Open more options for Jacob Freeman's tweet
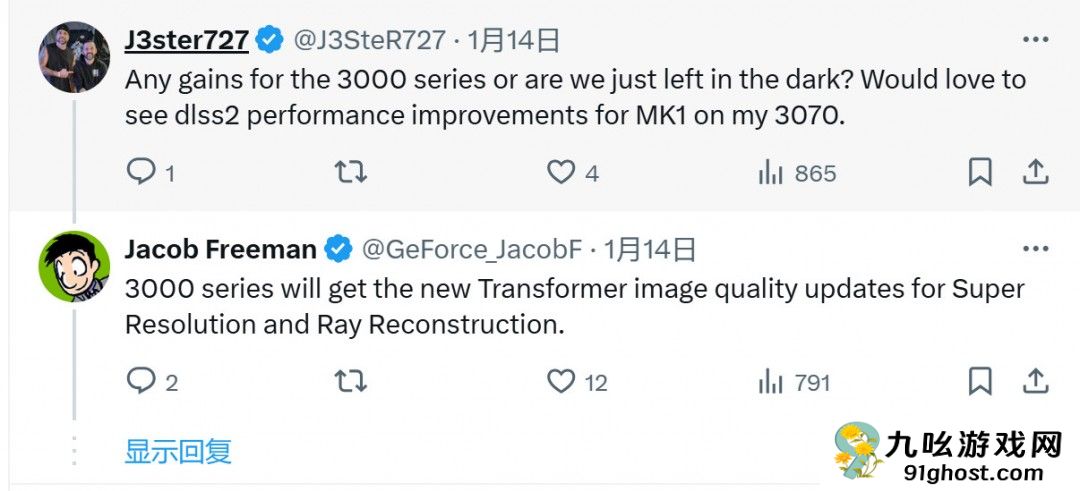 pyautogui.click(x=1035, y=248)
